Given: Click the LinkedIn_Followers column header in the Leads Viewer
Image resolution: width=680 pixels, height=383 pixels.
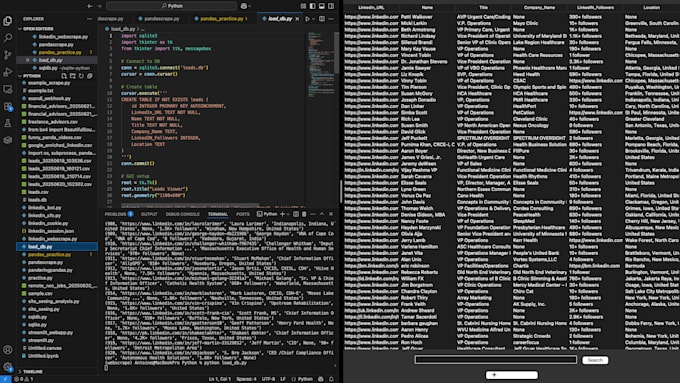Looking at the screenshot, I should (595, 7).
